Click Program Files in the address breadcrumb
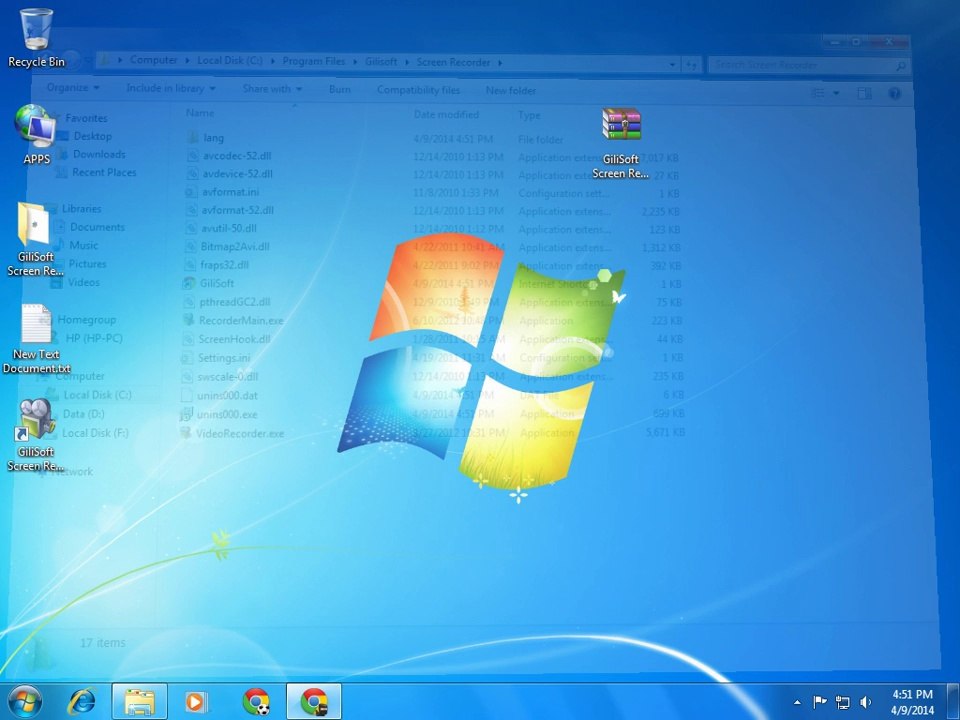The width and height of the screenshot is (960, 720). coord(313,61)
